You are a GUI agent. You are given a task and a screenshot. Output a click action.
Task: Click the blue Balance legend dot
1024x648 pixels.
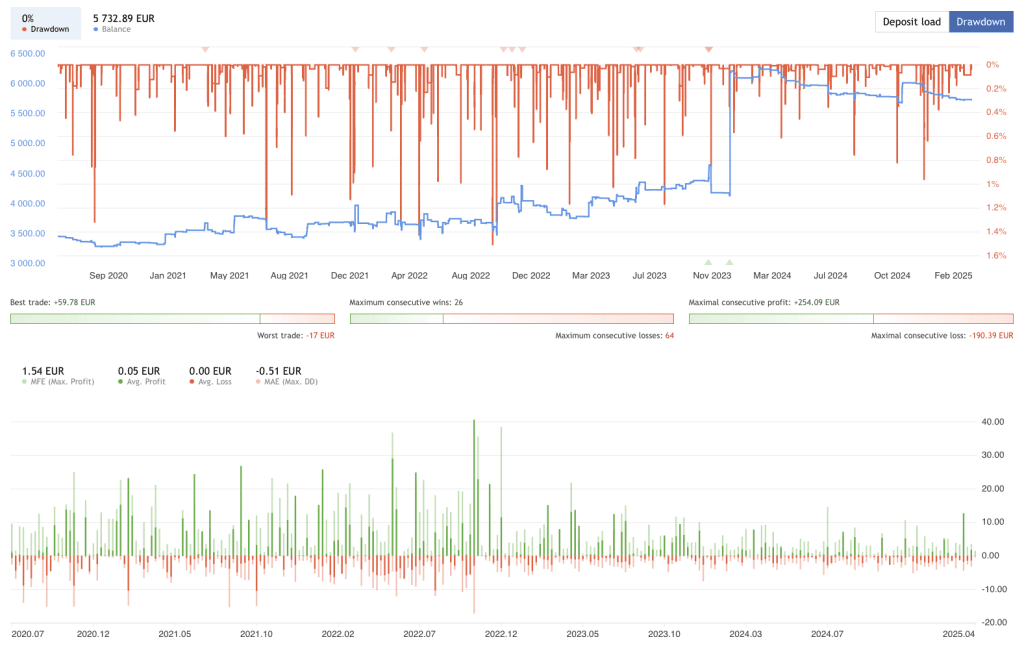94,31
